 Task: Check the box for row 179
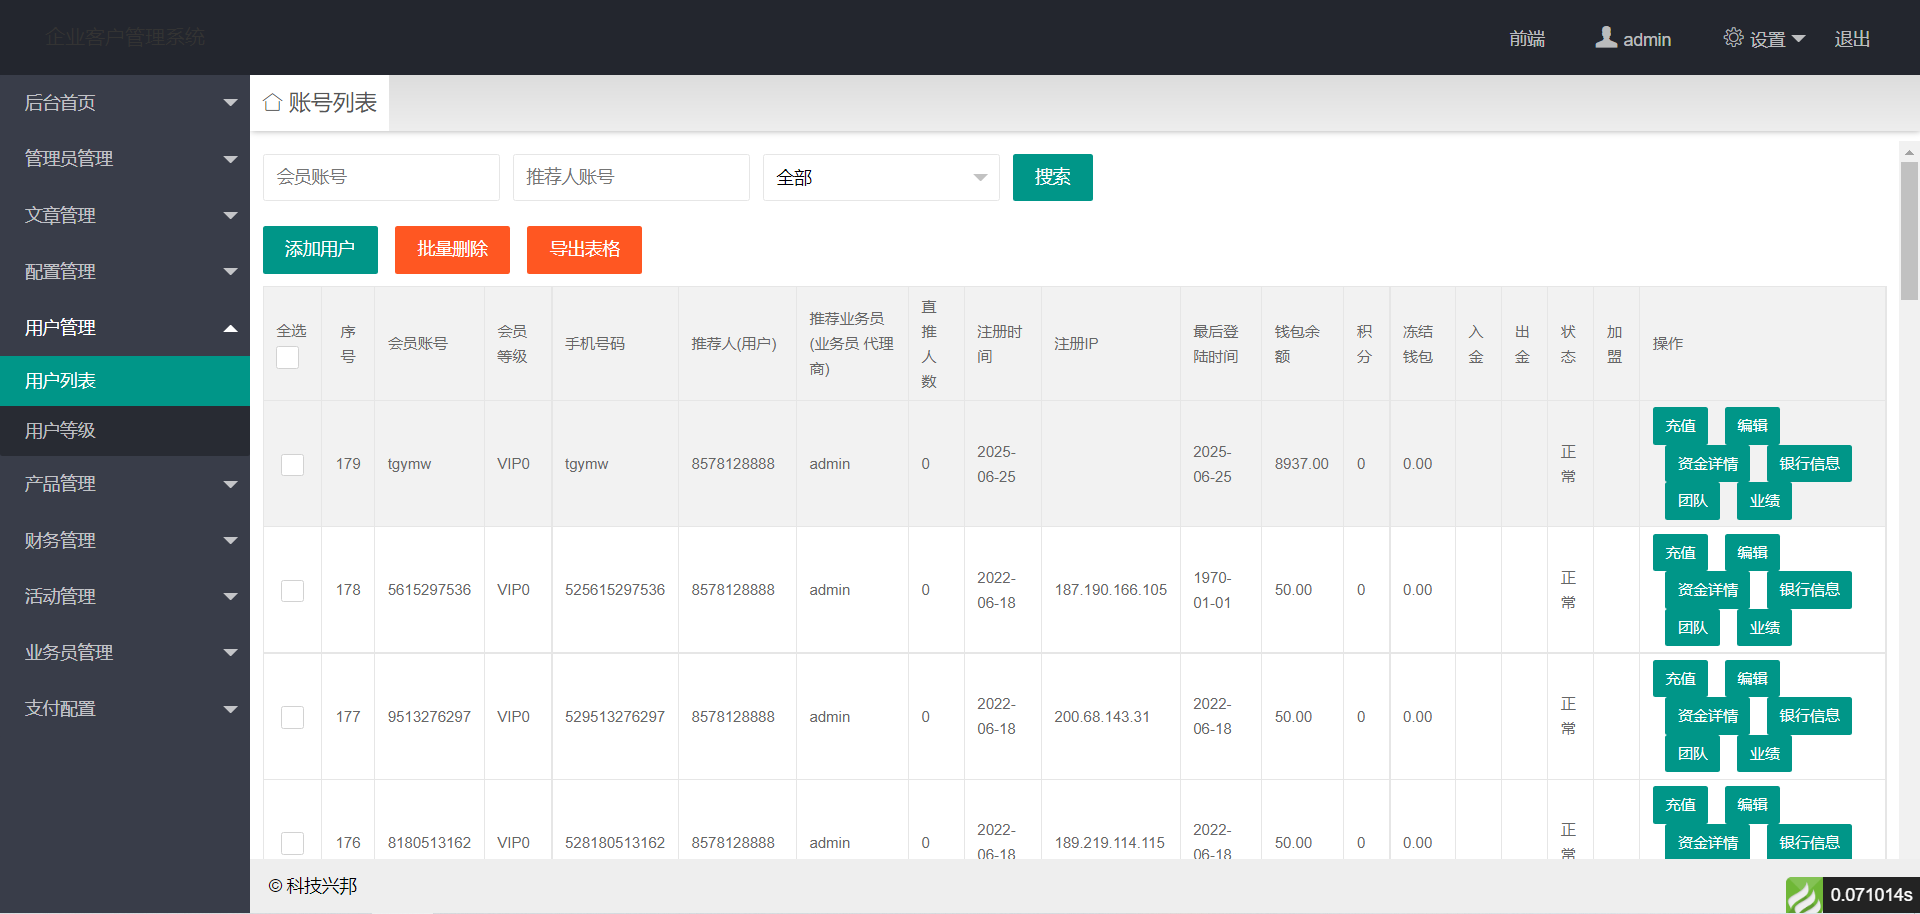[292, 465]
